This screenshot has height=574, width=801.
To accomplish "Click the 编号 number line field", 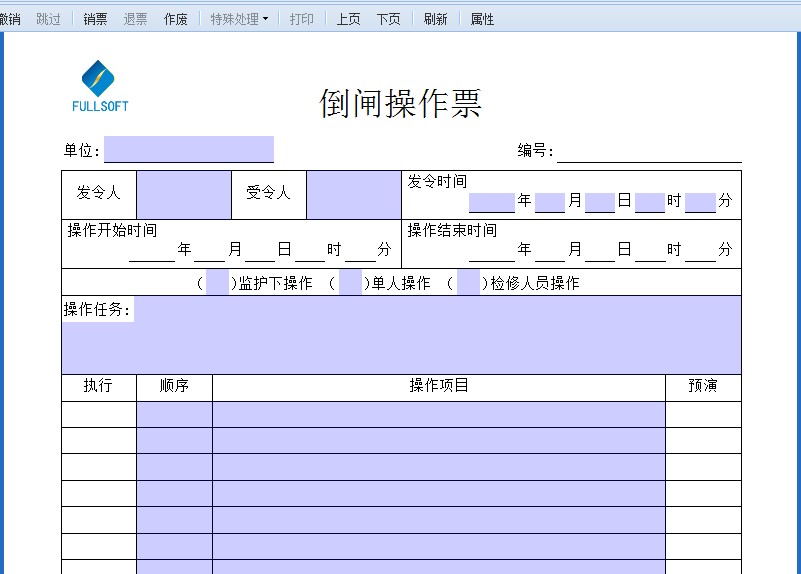I will click(x=649, y=151).
